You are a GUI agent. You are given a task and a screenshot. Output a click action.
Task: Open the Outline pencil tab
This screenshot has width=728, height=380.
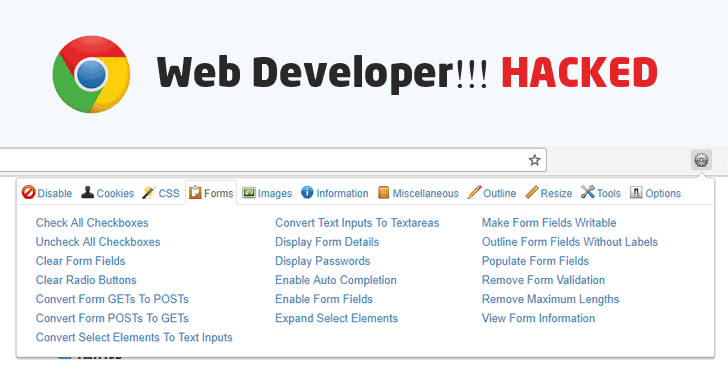tap(492, 193)
